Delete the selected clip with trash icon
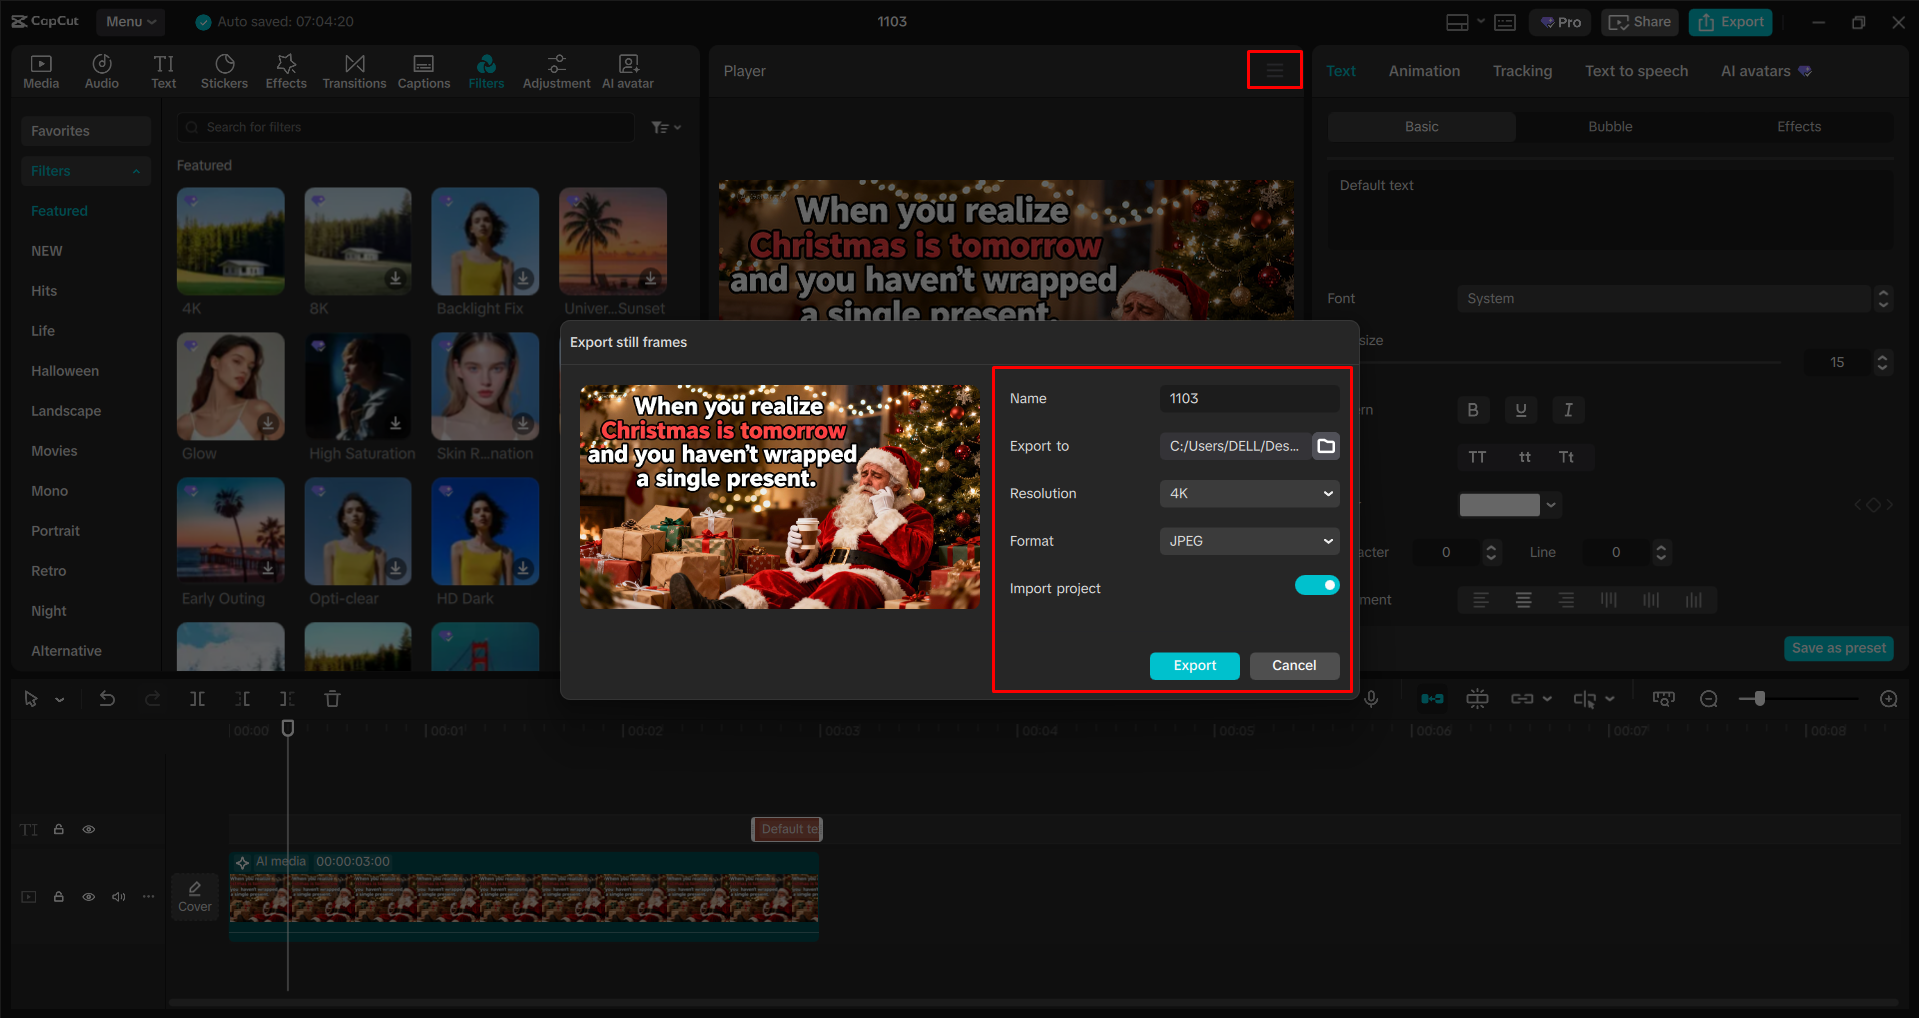Screen dimensions: 1919x1018 point(331,698)
